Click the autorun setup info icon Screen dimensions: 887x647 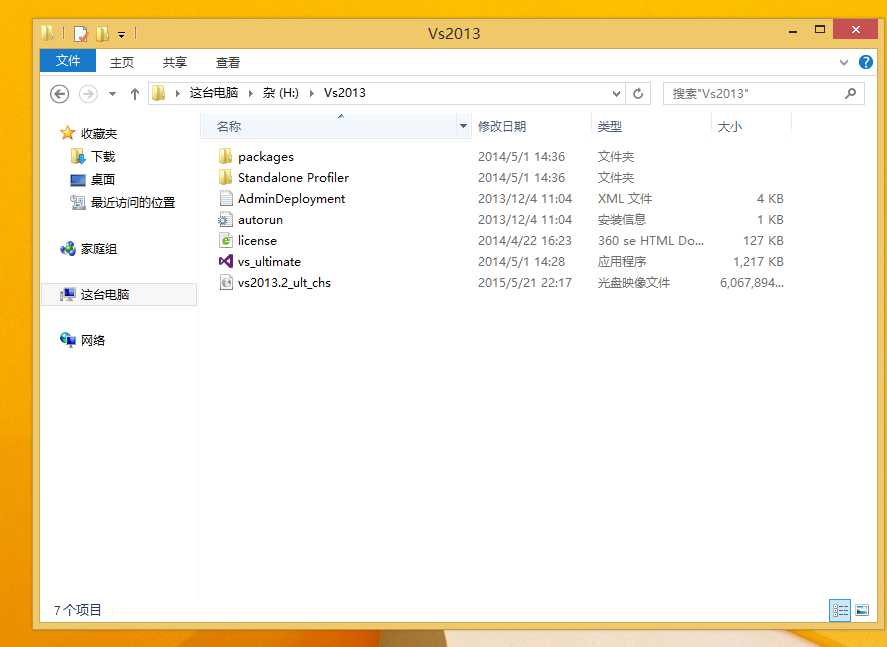point(225,219)
